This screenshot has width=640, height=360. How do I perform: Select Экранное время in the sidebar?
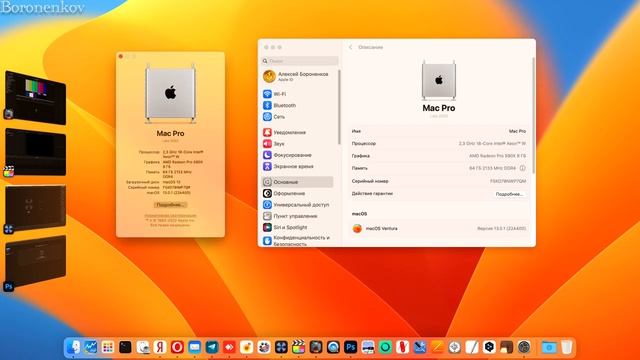pos(297,167)
